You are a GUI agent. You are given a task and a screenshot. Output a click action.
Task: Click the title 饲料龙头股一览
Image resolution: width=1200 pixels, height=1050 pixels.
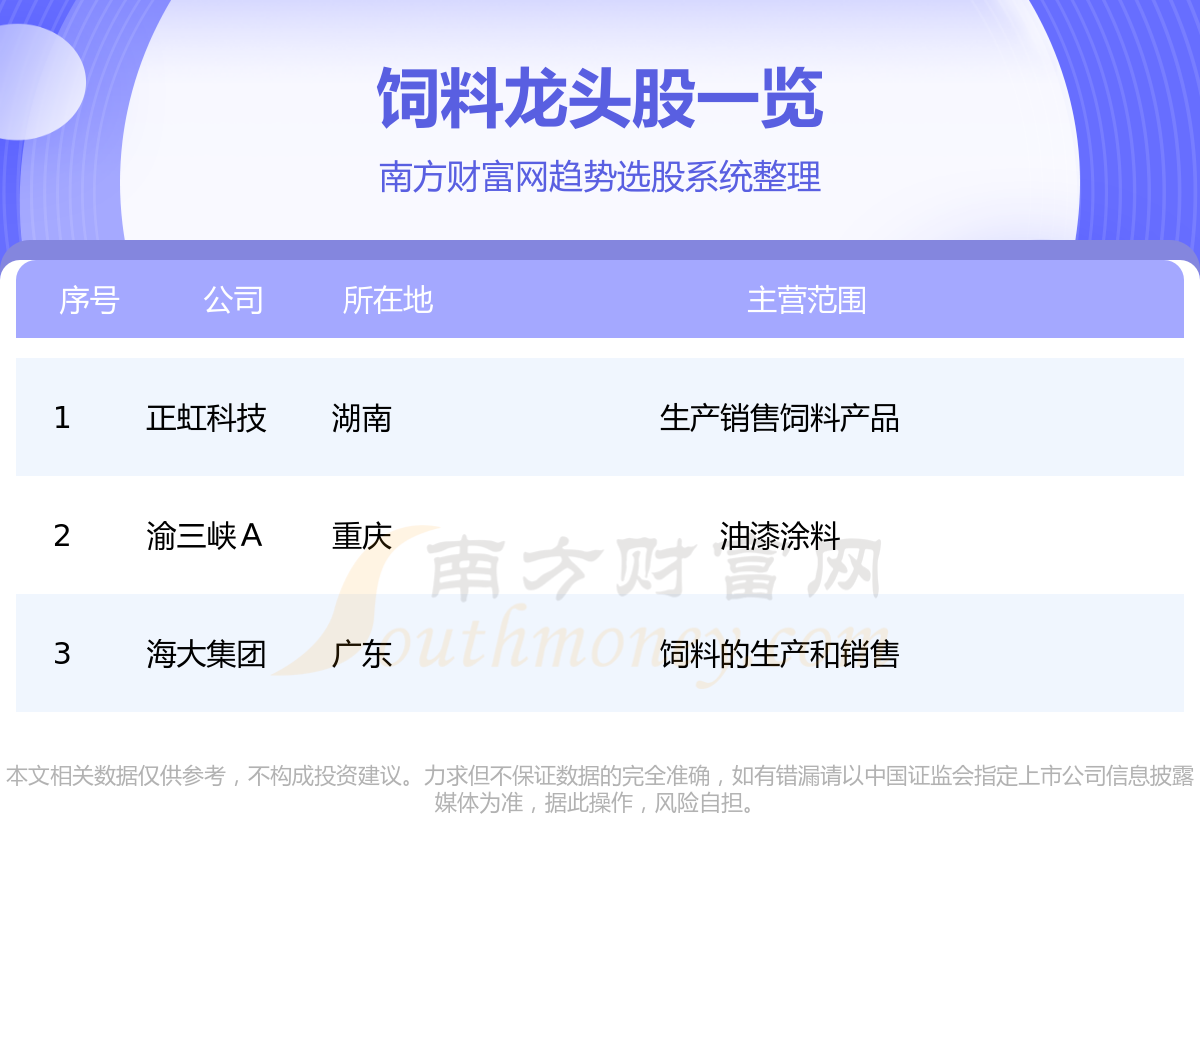600,99
